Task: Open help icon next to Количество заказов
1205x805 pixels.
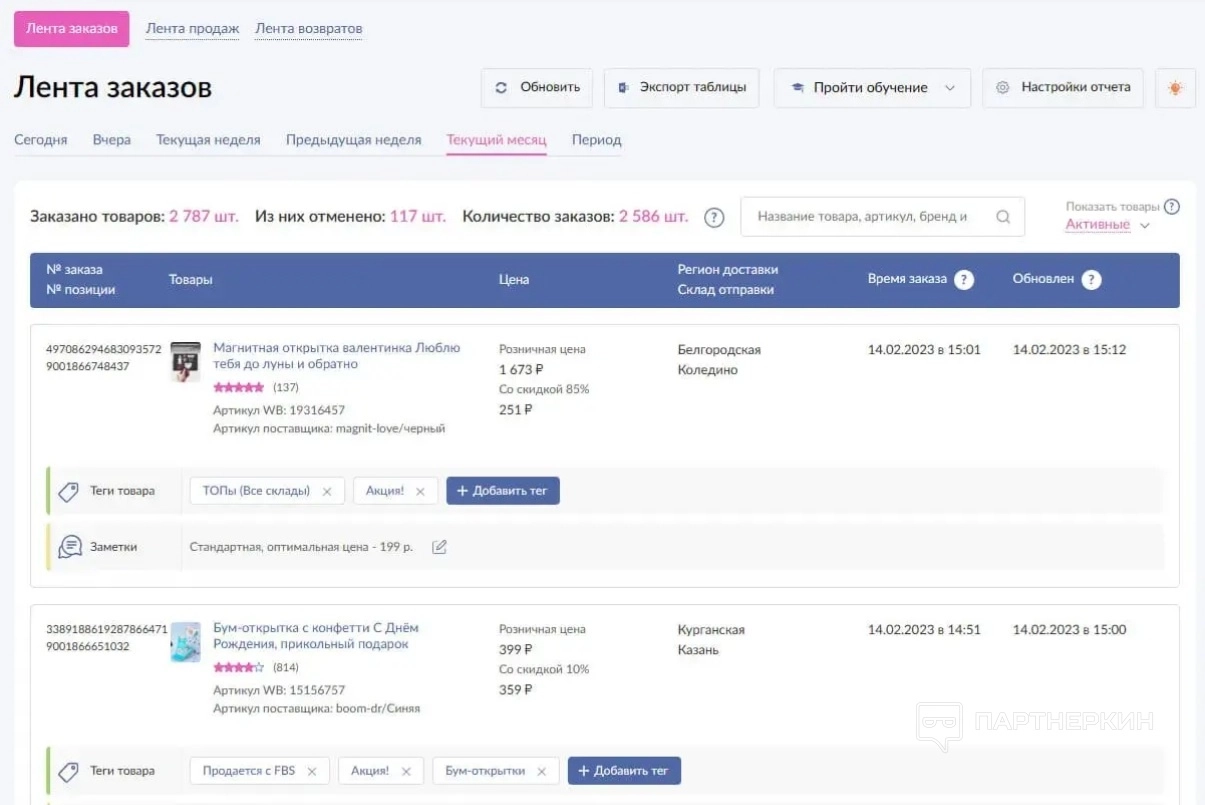Action: [714, 217]
